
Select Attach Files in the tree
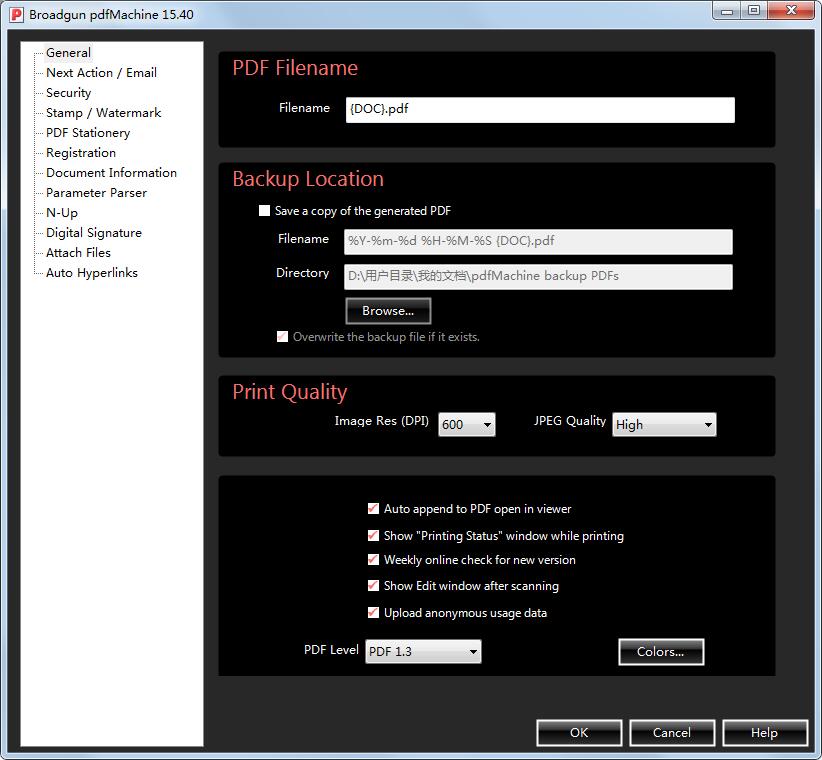point(78,253)
